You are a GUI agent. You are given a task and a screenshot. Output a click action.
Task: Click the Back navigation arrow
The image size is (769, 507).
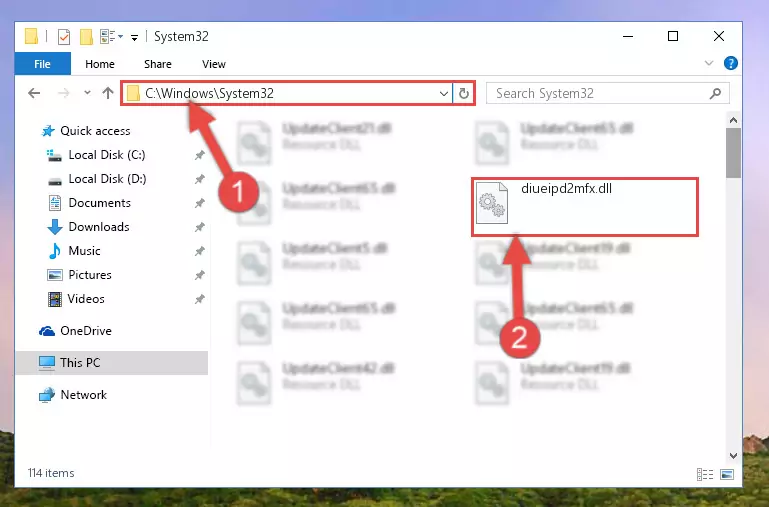(34, 93)
